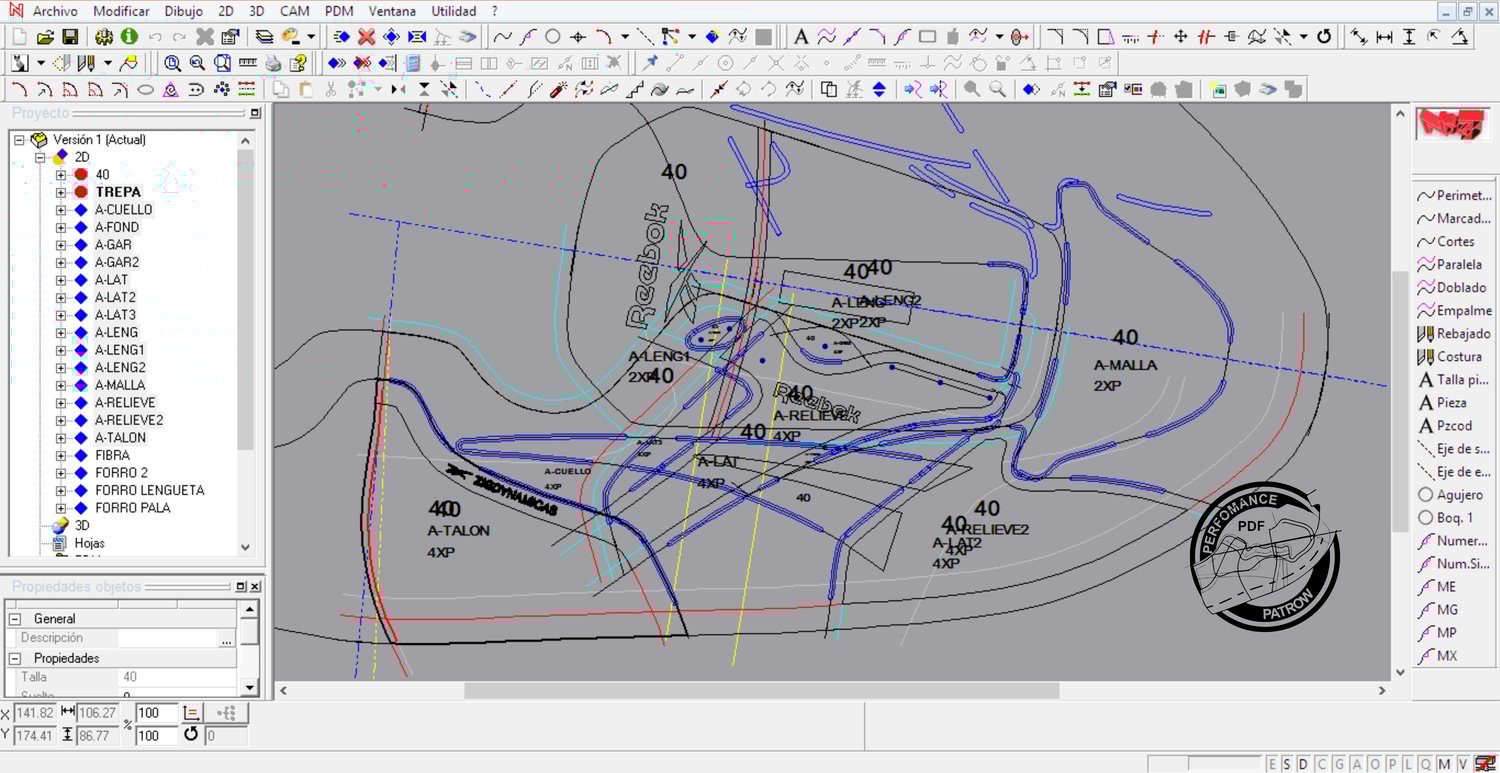Select the circle drawing tool
This screenshot has width=1500, height=773.
(553, 37)
